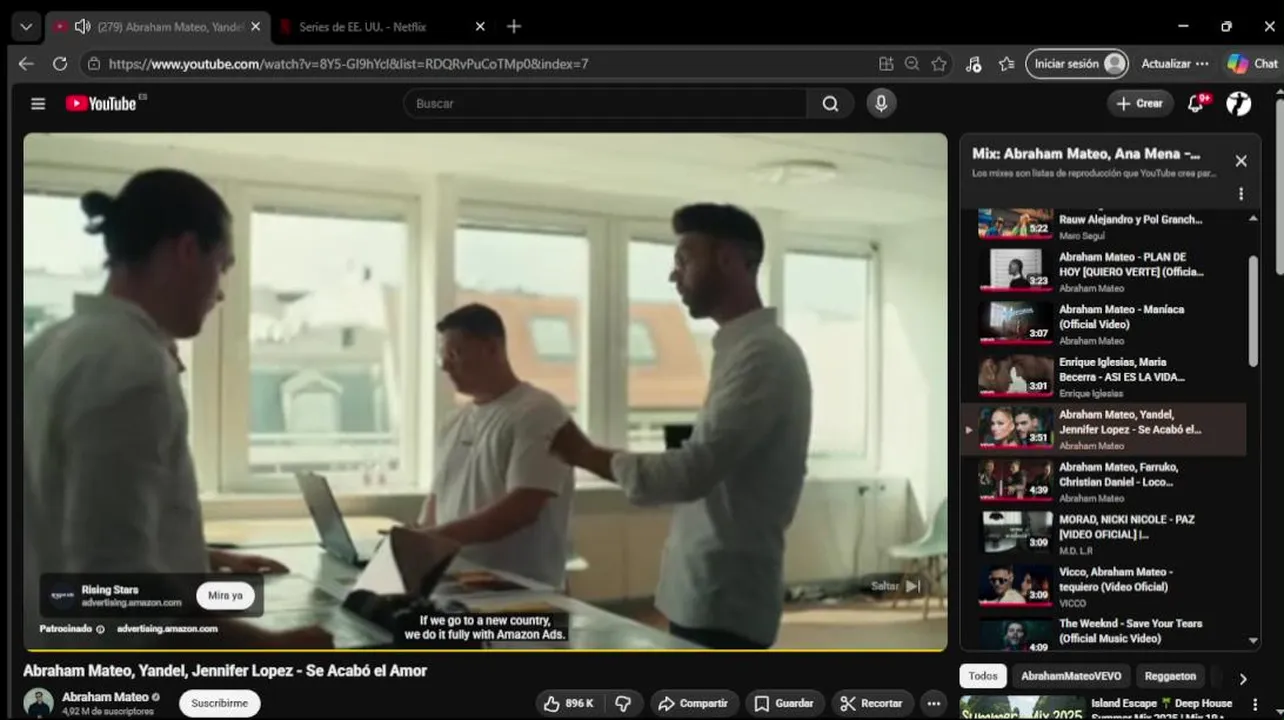Open the tab list dropdown arrow
The image size is (1284, 720).
pos(26,27)
